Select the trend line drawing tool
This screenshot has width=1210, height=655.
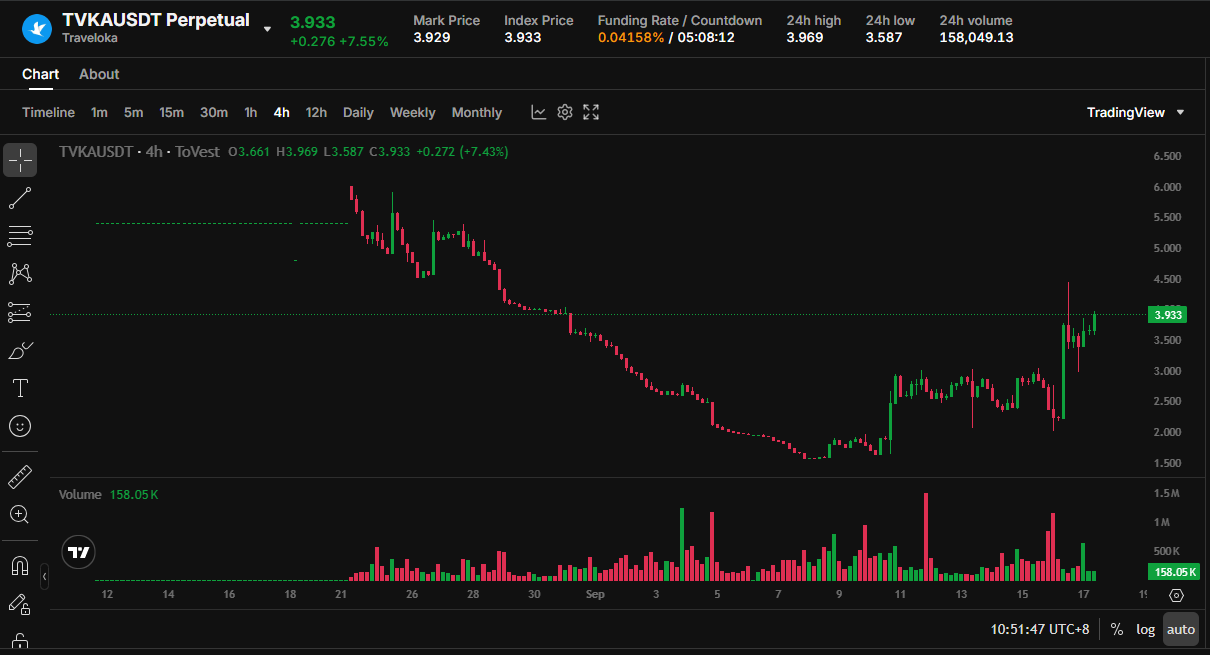pyautogui.click(x=20, y=198)
